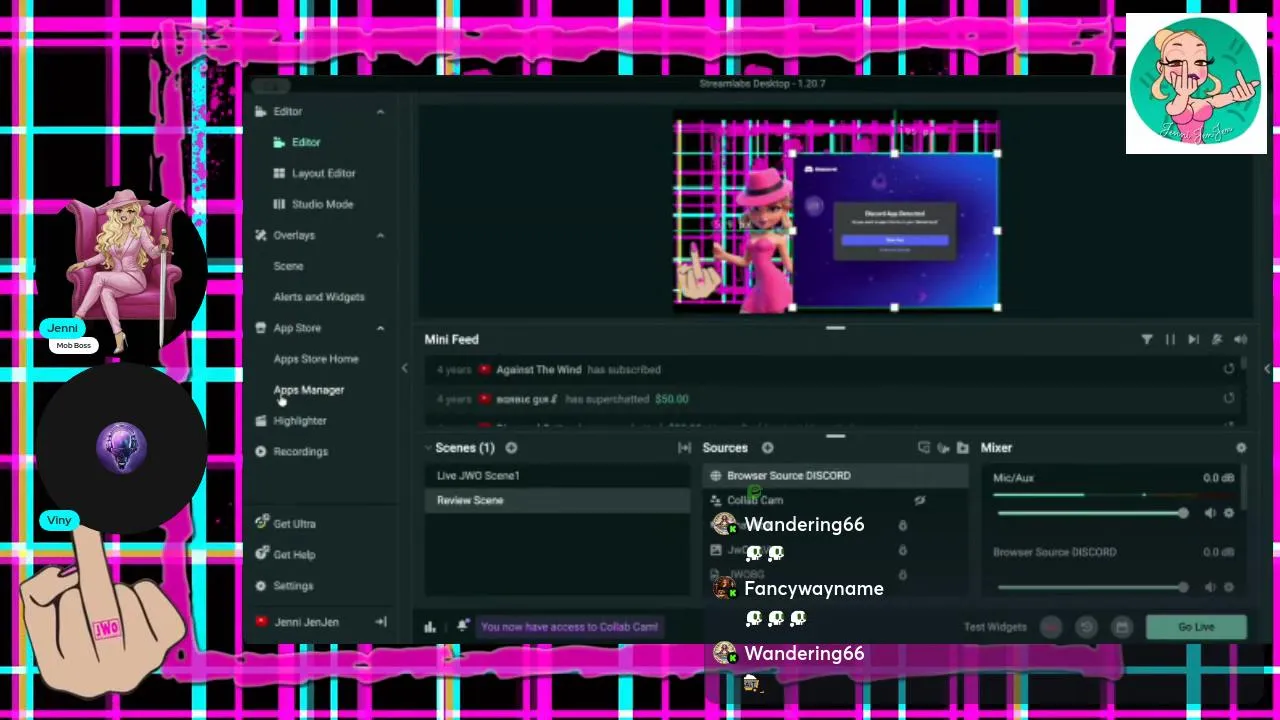Click Get Ultra in the sidebar
The height and width of the screenshot is (720, 1280).
click(285, 524)
